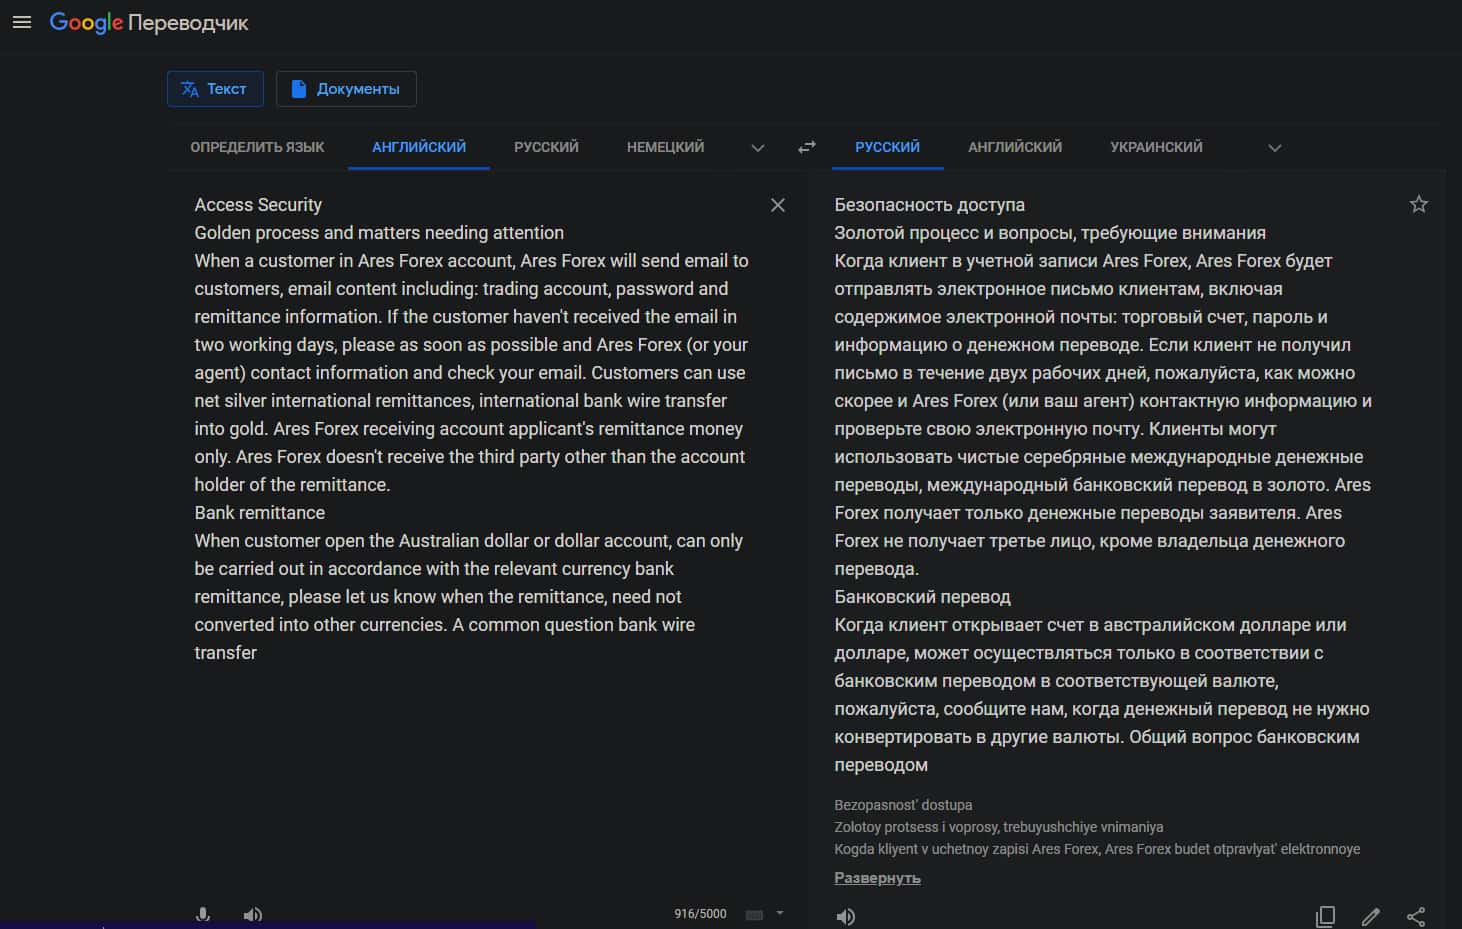Click the 916/5000 character counter
This screenshot has height=929, width=1462.
[x=700, y=914]
